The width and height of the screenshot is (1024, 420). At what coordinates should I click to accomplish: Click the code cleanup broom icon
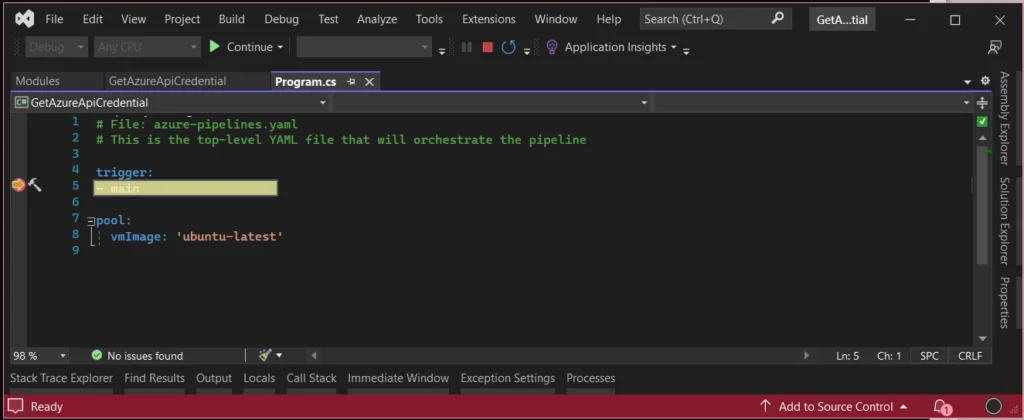[264, 355]
